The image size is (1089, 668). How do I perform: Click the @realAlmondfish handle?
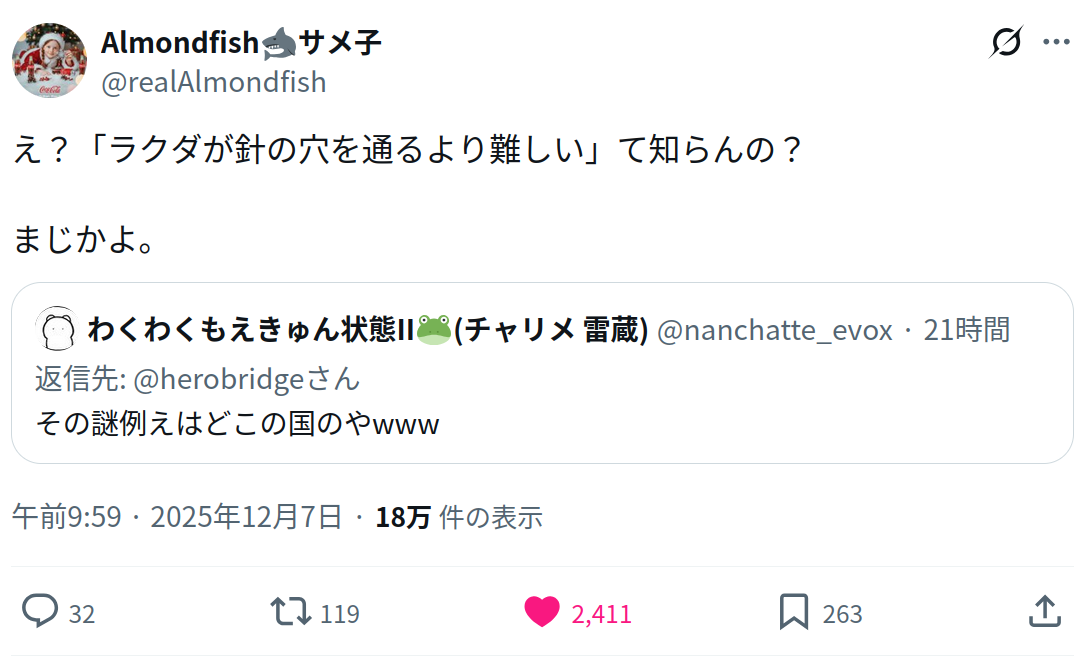pos(213,82)
